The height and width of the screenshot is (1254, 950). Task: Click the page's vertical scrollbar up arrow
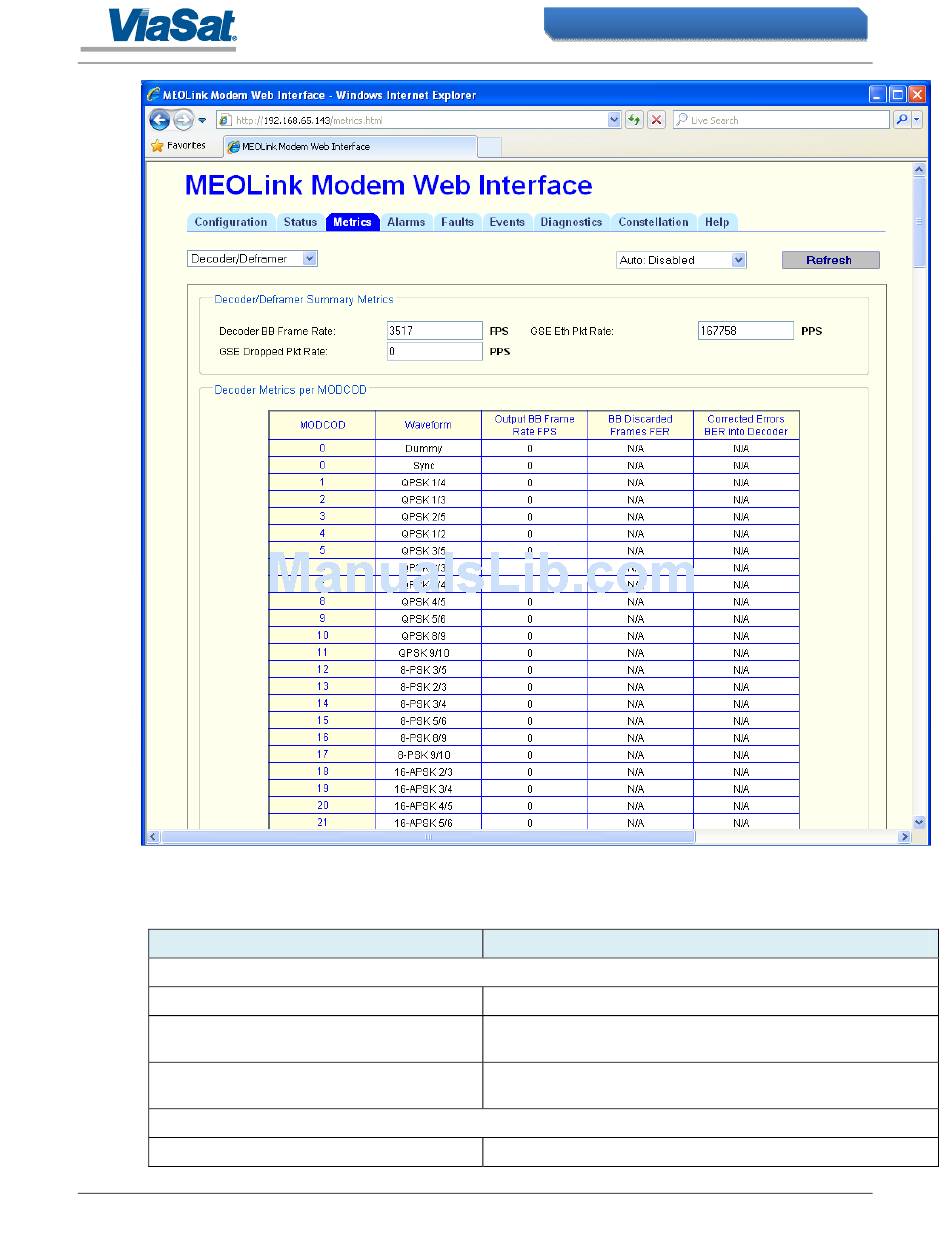[920, 170]
